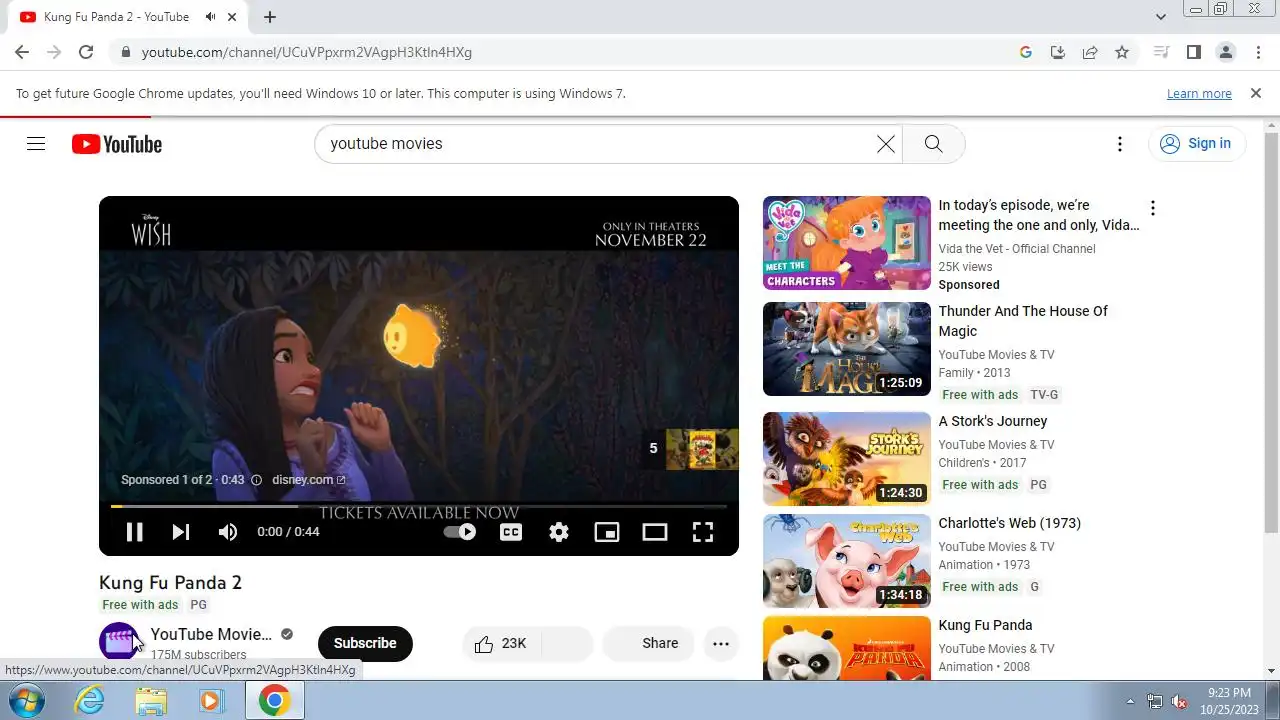
Task: Open ad info icon next to Sponsored
Action: tap(256, 480)
